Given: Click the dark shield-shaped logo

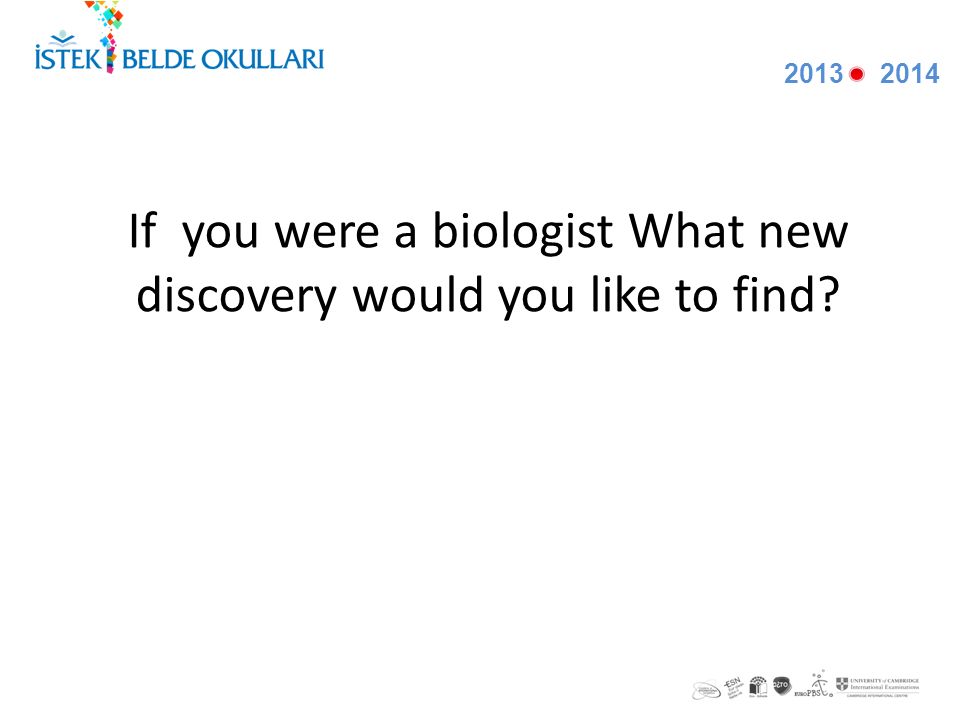Looking at the screenshot, I should tap(782, 686).
